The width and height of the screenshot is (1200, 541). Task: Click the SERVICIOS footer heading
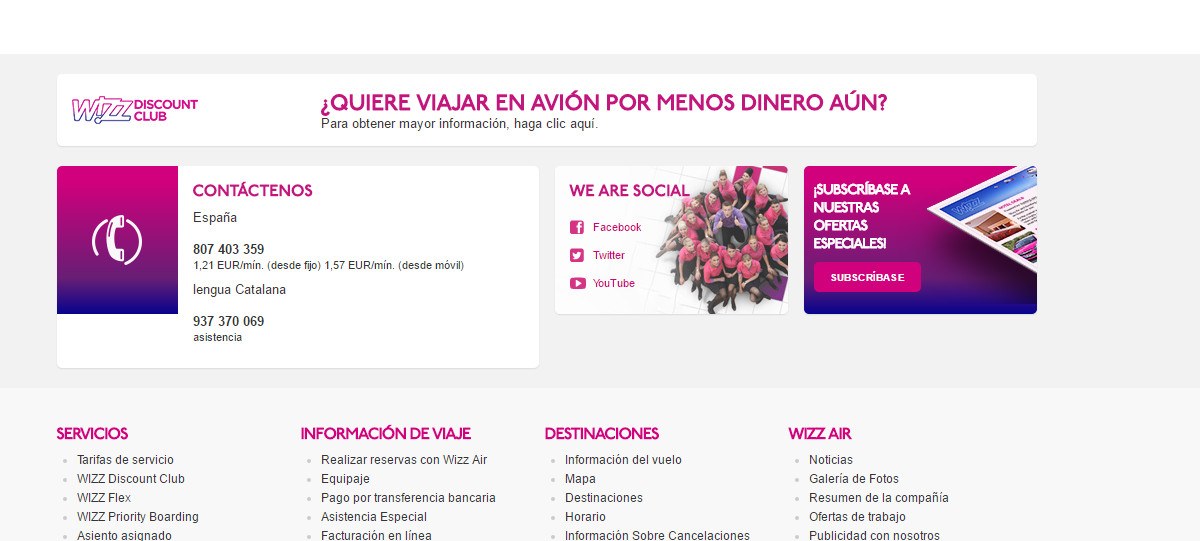pos(92,434)
